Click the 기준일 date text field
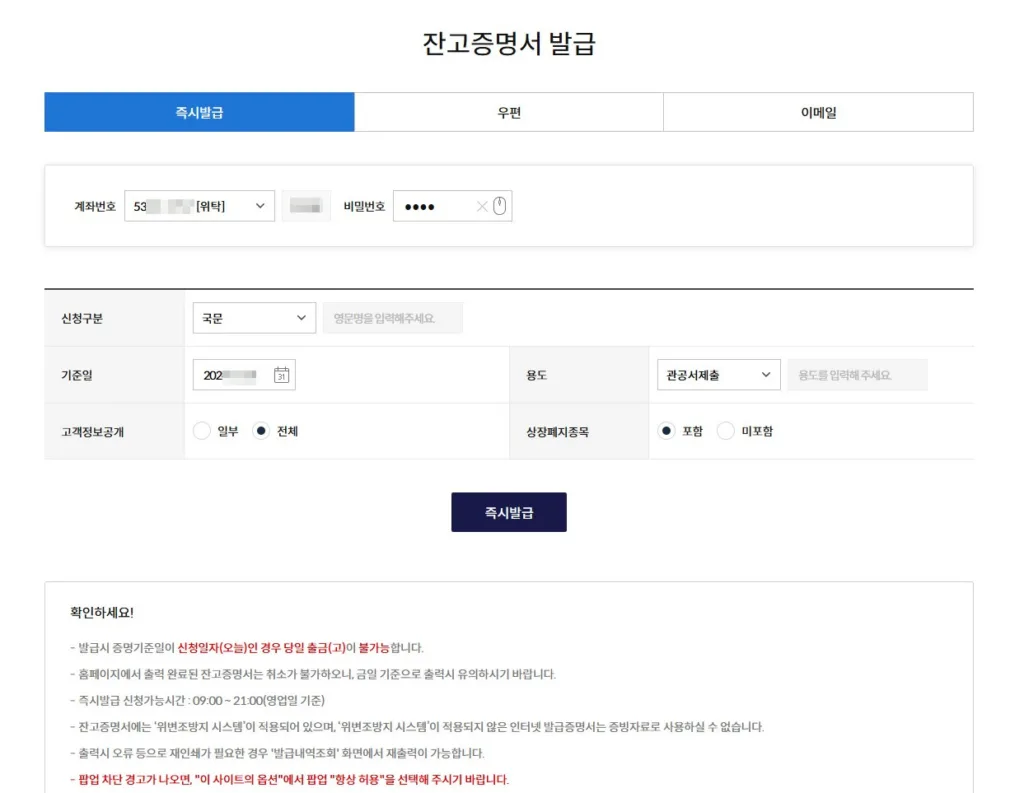Viewport: 1024px width, 793px height. (x=232, y=376)
